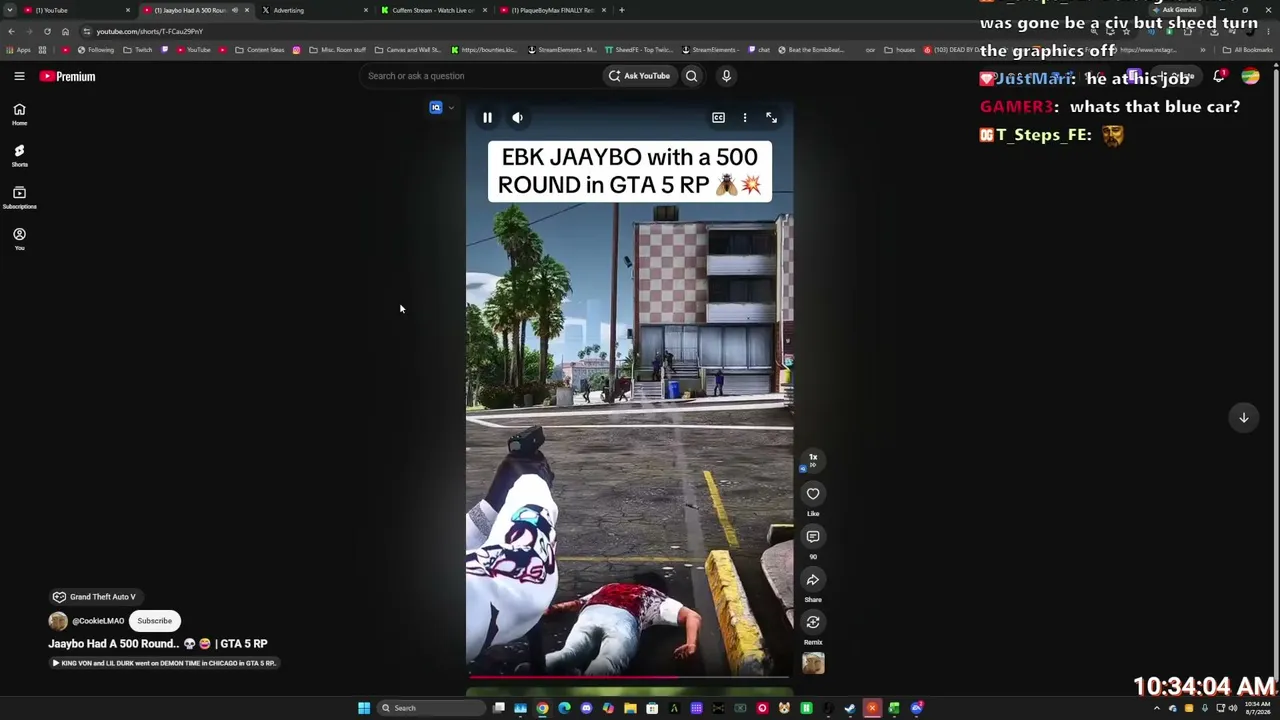The width and height of the screenshot is (1280, 720).
Task: Open the comments for this Short
Action: click(x=813, y=537)
